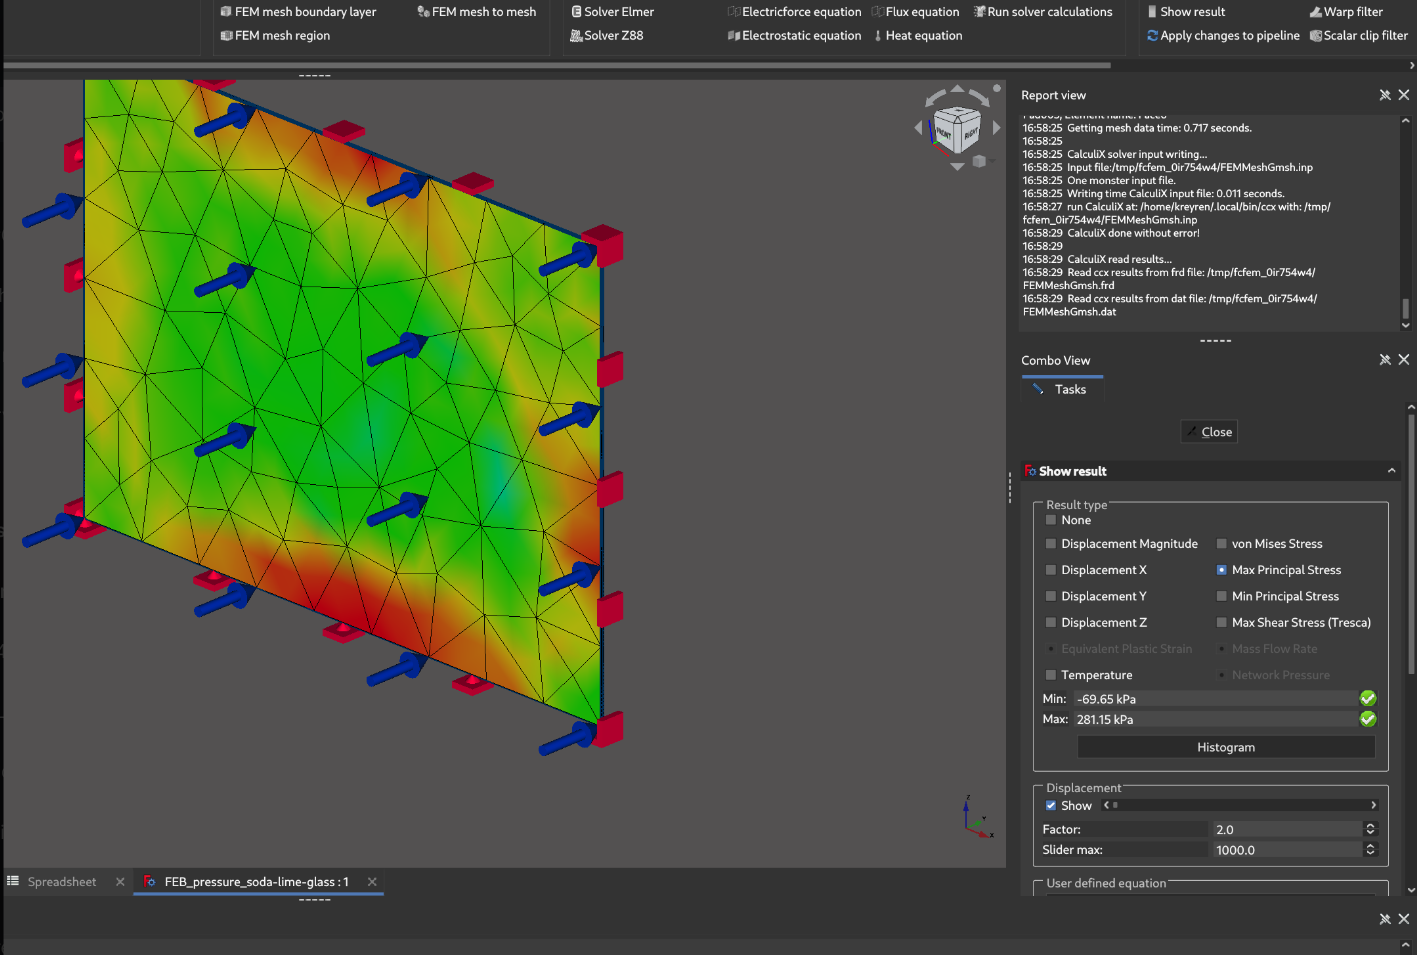1417x955 pixels.
Task: Click the displacement Show slider
Action: (x=1240, y=805)
